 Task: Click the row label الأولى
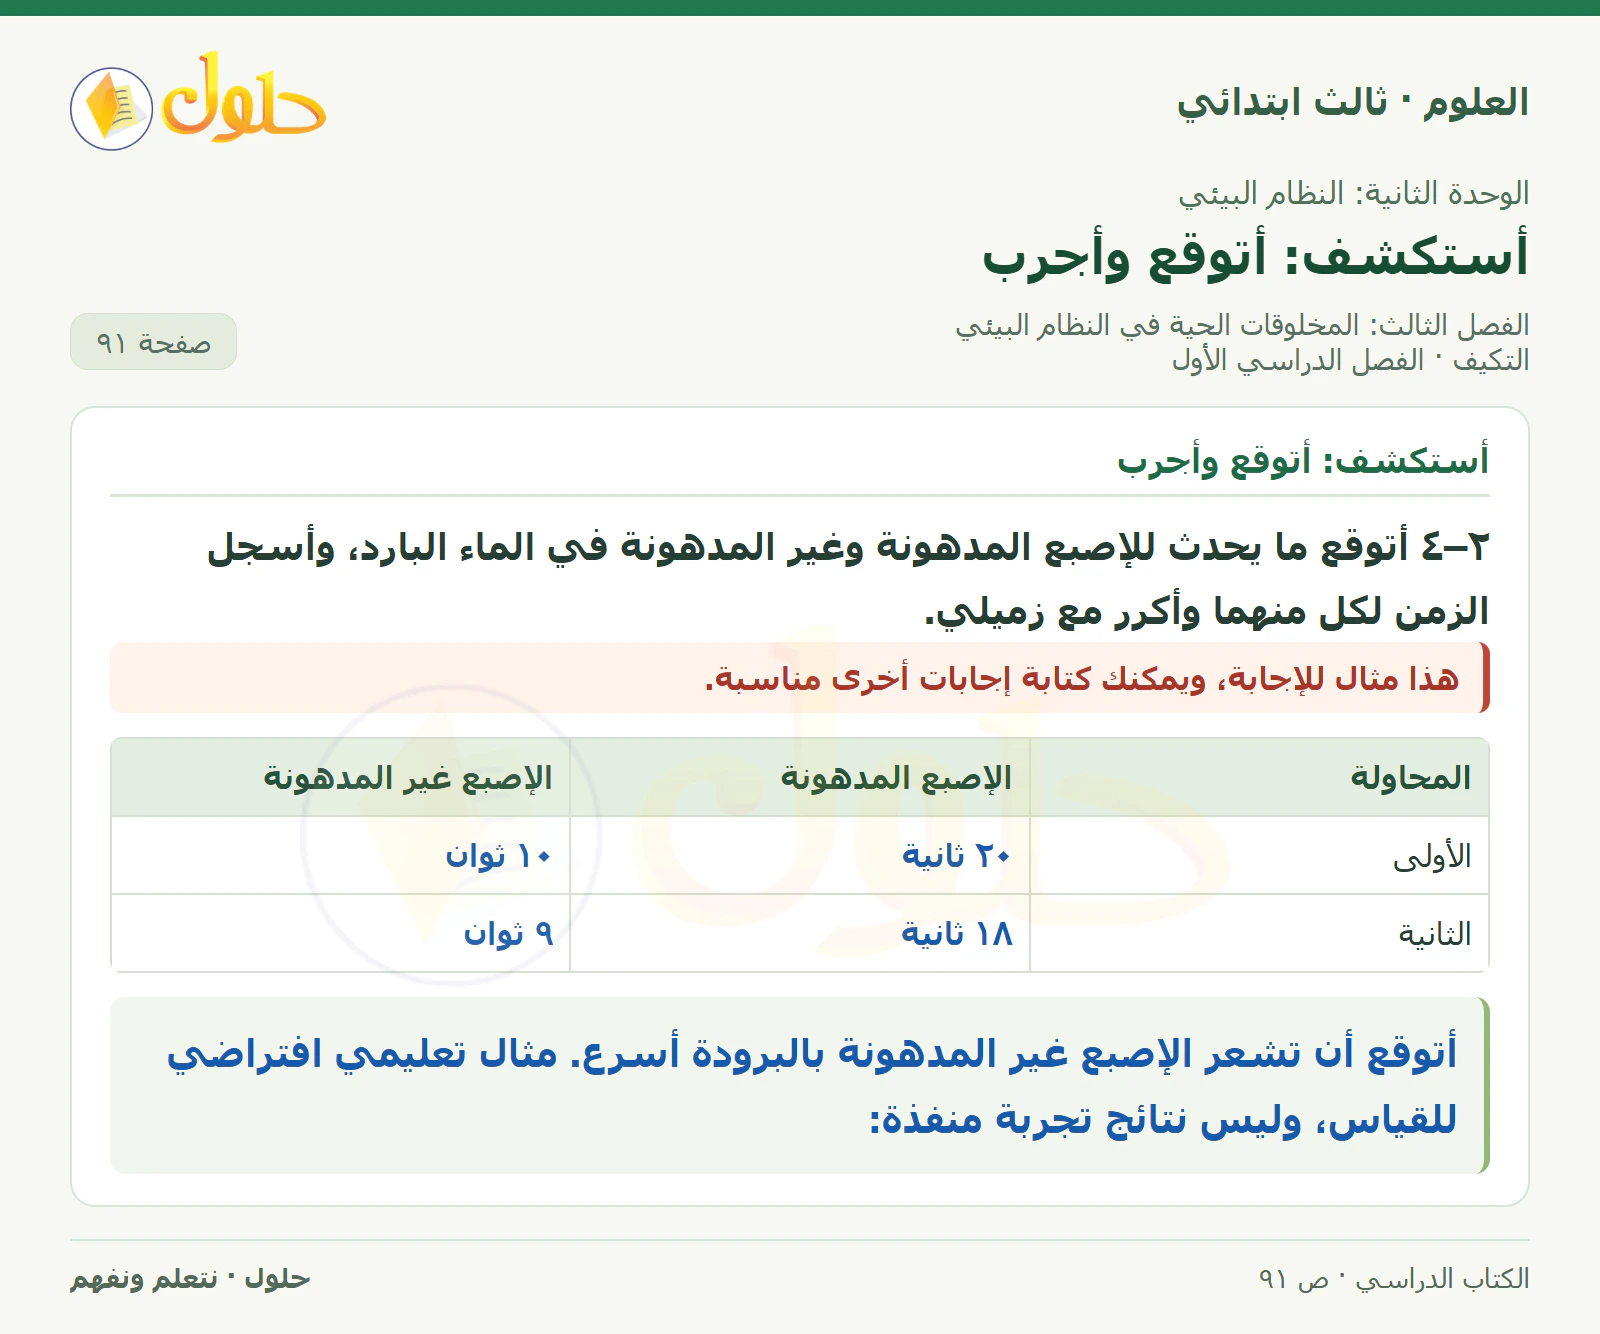point(1432,856)
